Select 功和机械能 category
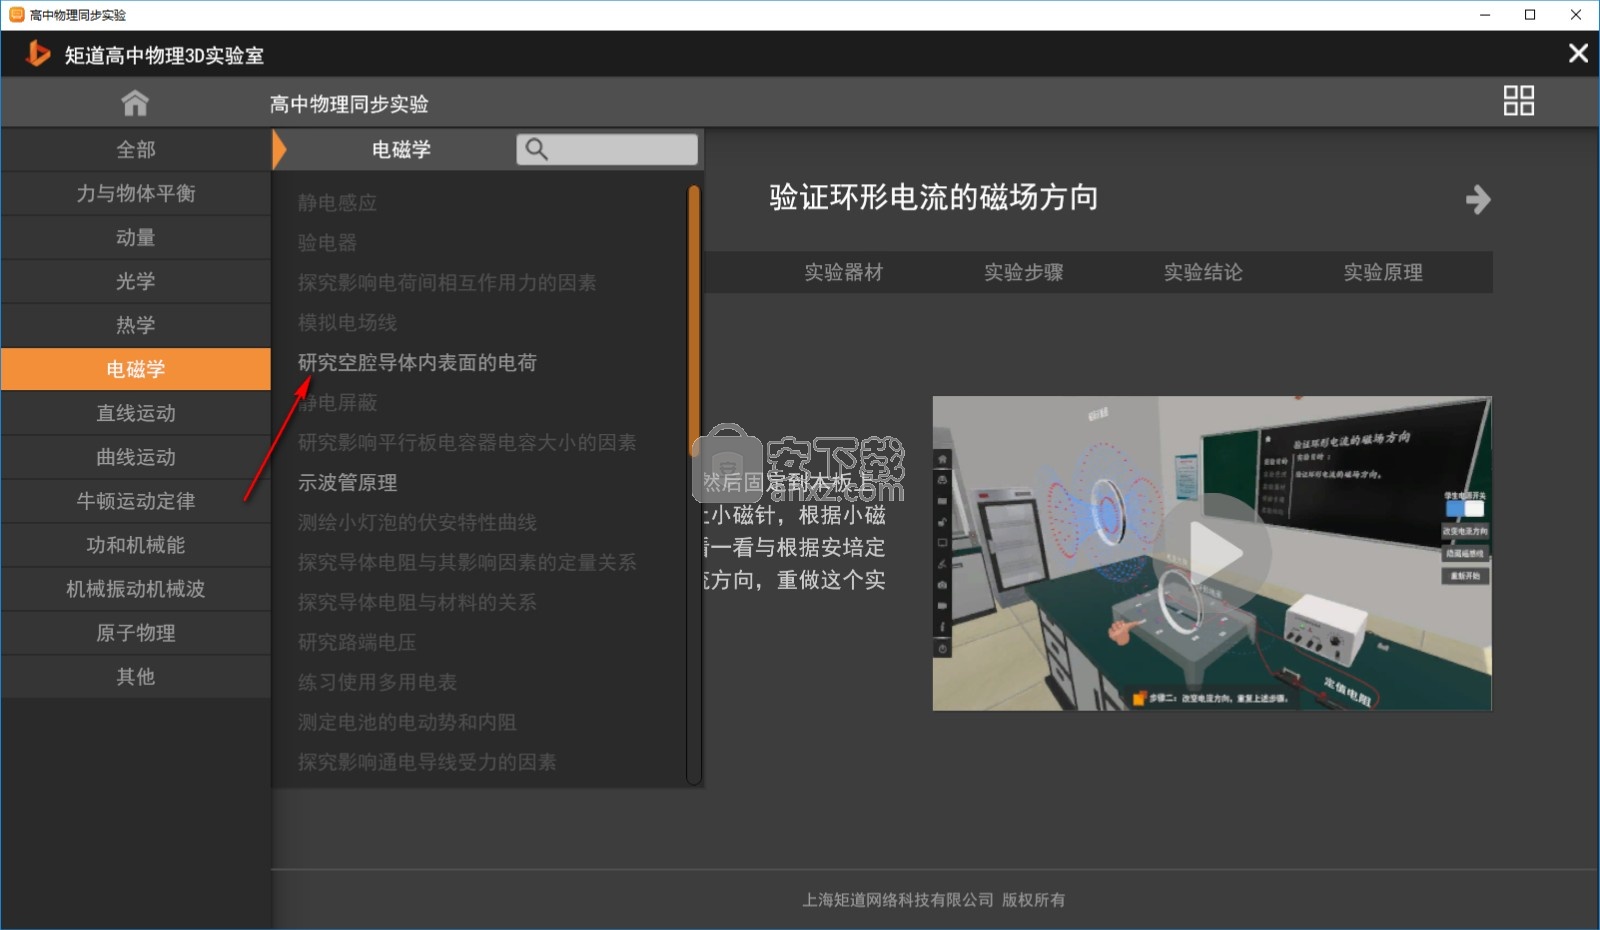This screenshot has width=1600, height=930. coord(136,545)
